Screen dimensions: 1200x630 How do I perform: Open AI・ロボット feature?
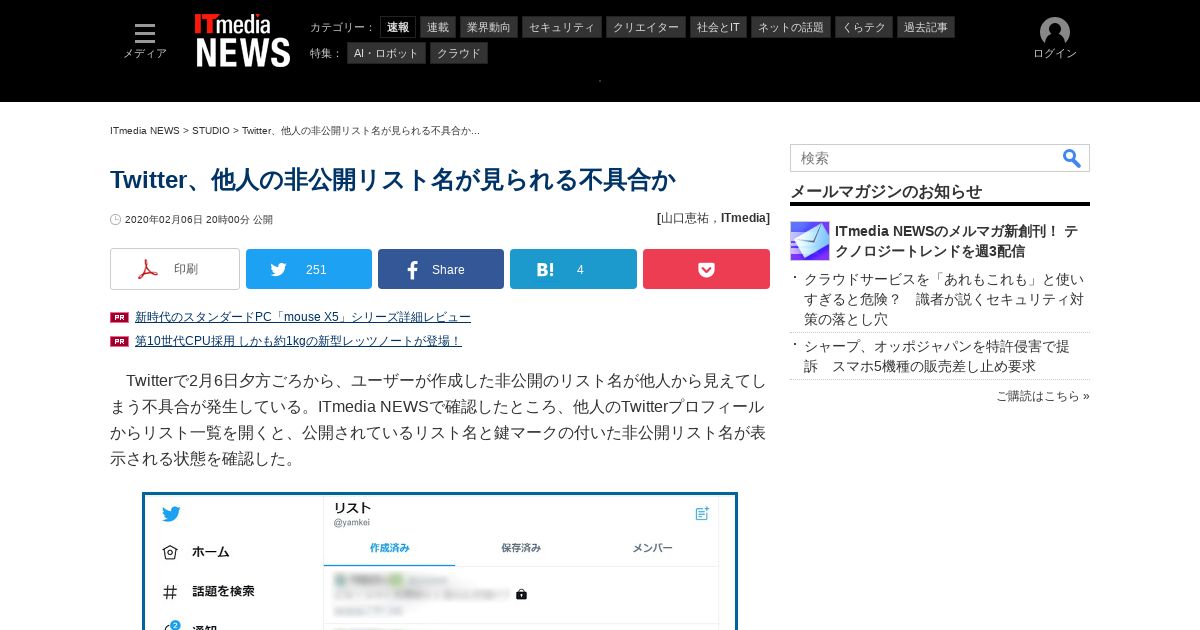coord(386,53)
